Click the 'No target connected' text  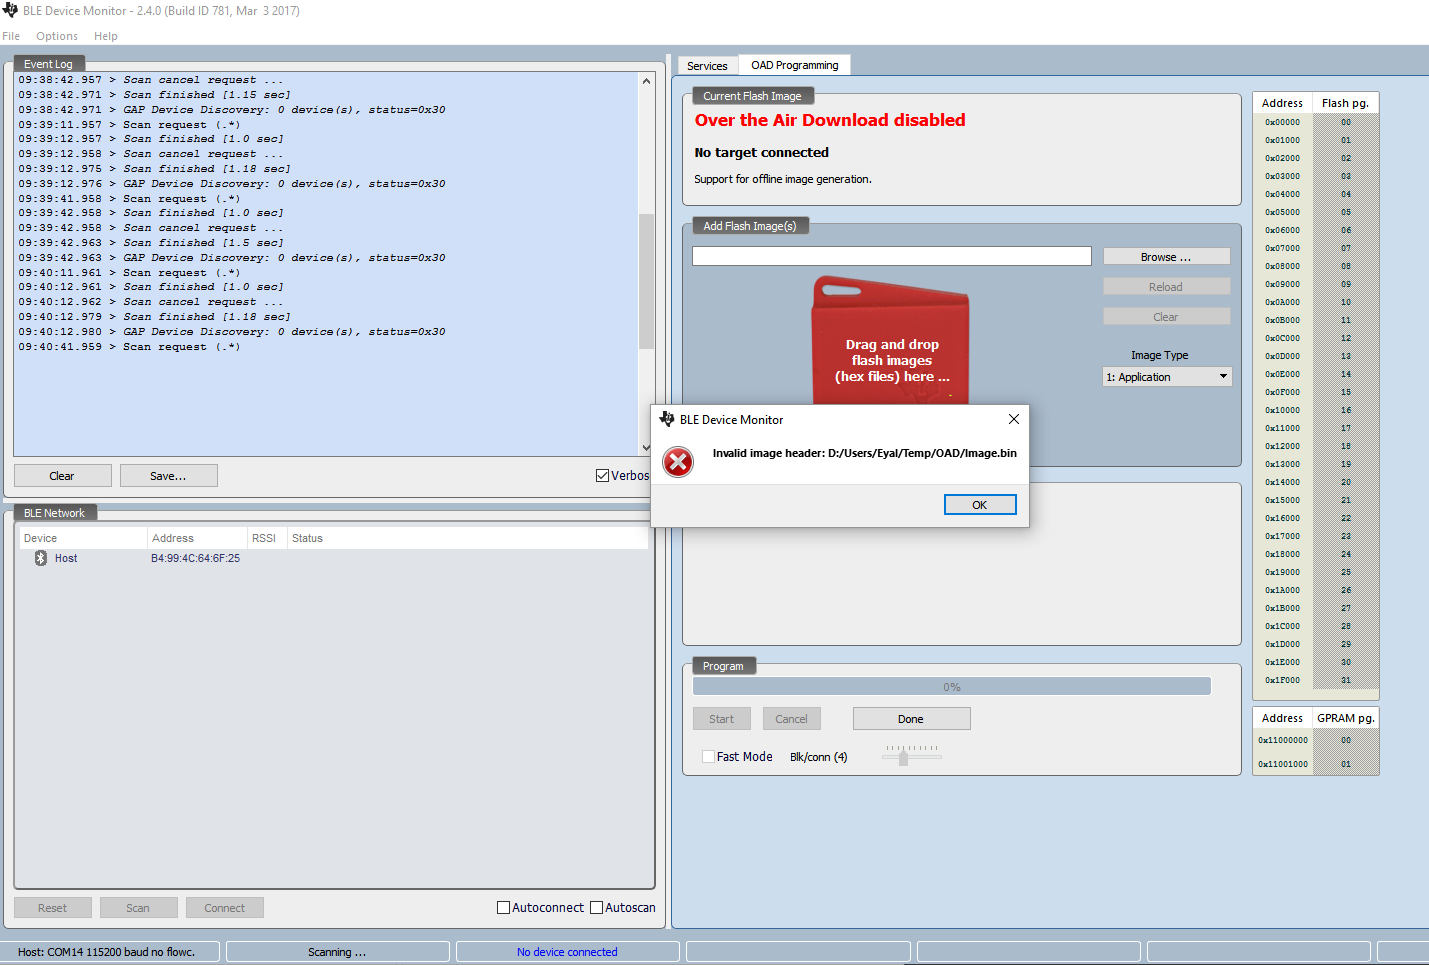(762, 152)
